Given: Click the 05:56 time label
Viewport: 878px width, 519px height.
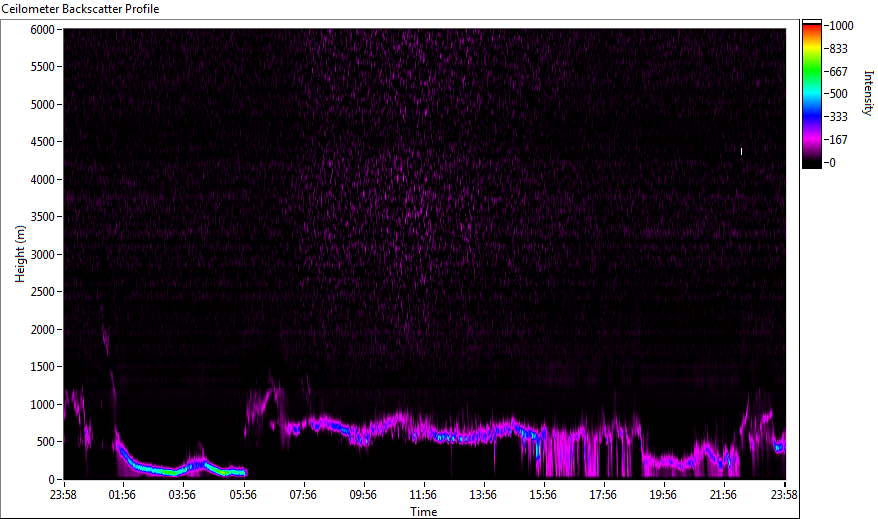Looking at the screenshot, I should (243, 495).
